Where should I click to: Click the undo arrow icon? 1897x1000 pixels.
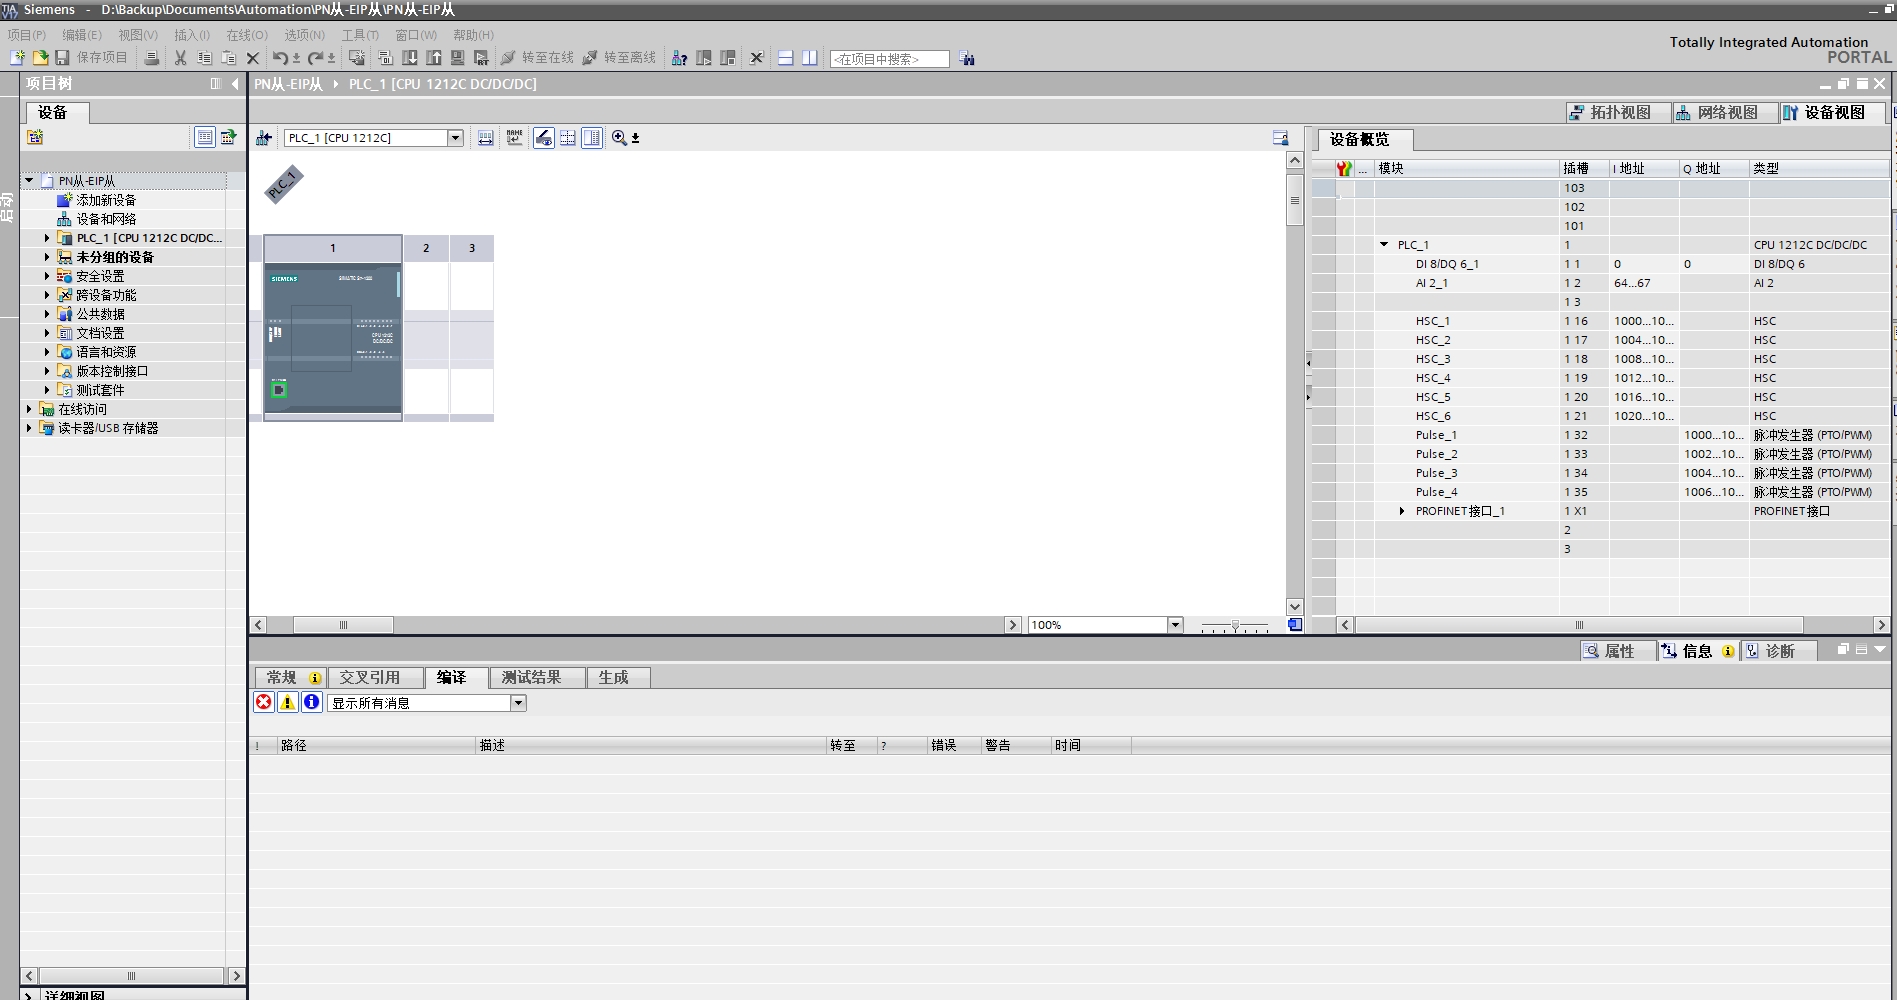point(281,58)
